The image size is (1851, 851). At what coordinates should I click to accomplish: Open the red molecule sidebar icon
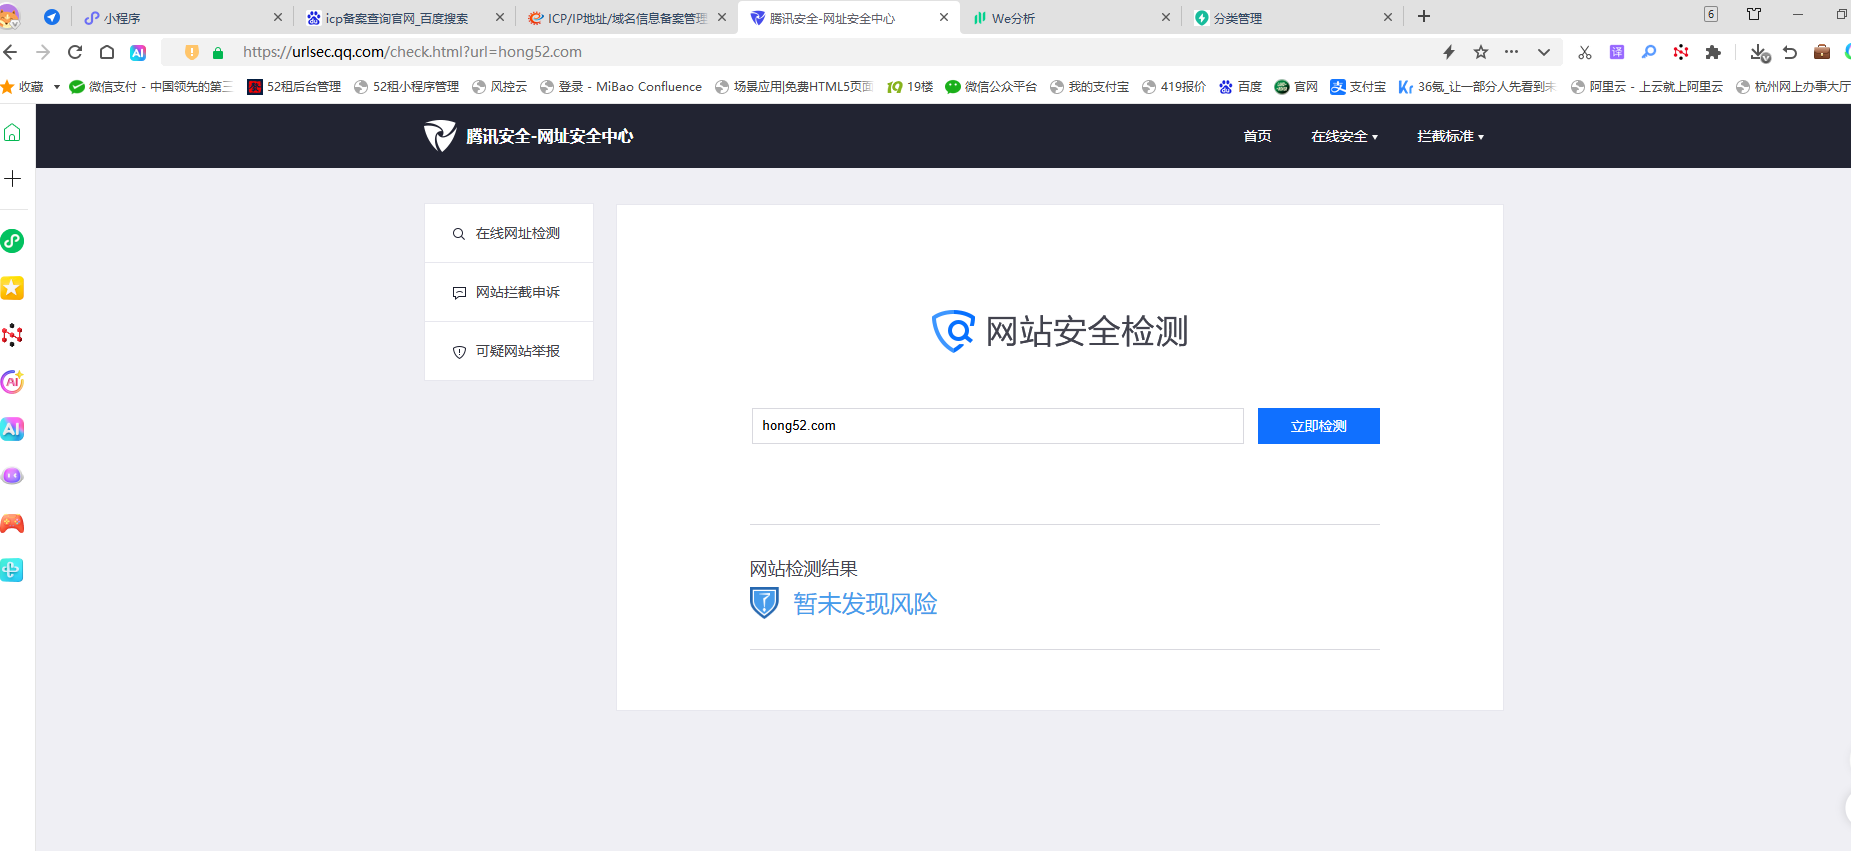[12, 335]
